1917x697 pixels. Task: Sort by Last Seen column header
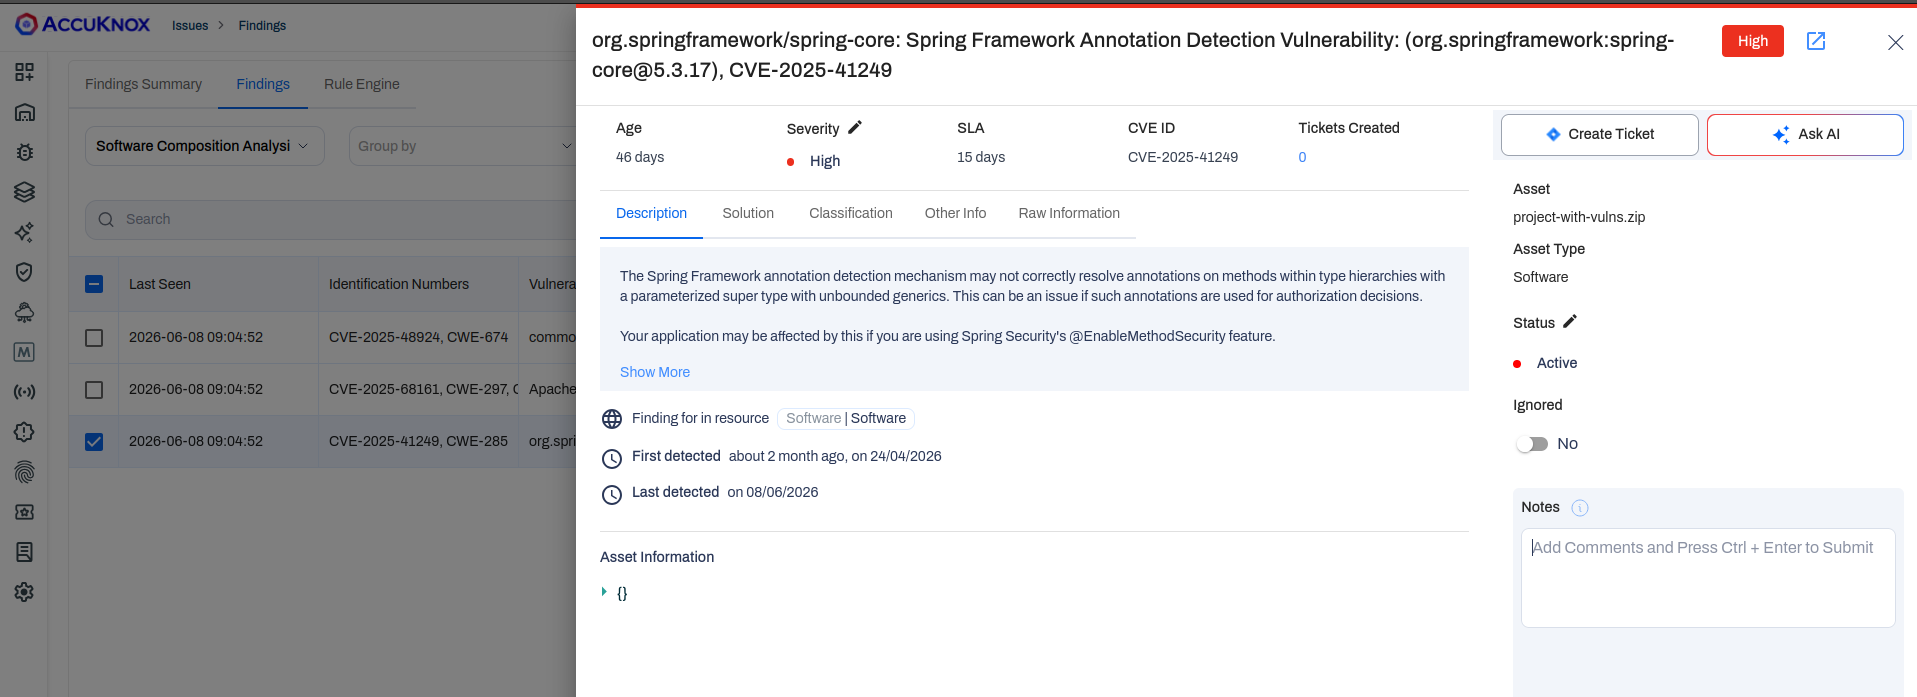point(160,284)
